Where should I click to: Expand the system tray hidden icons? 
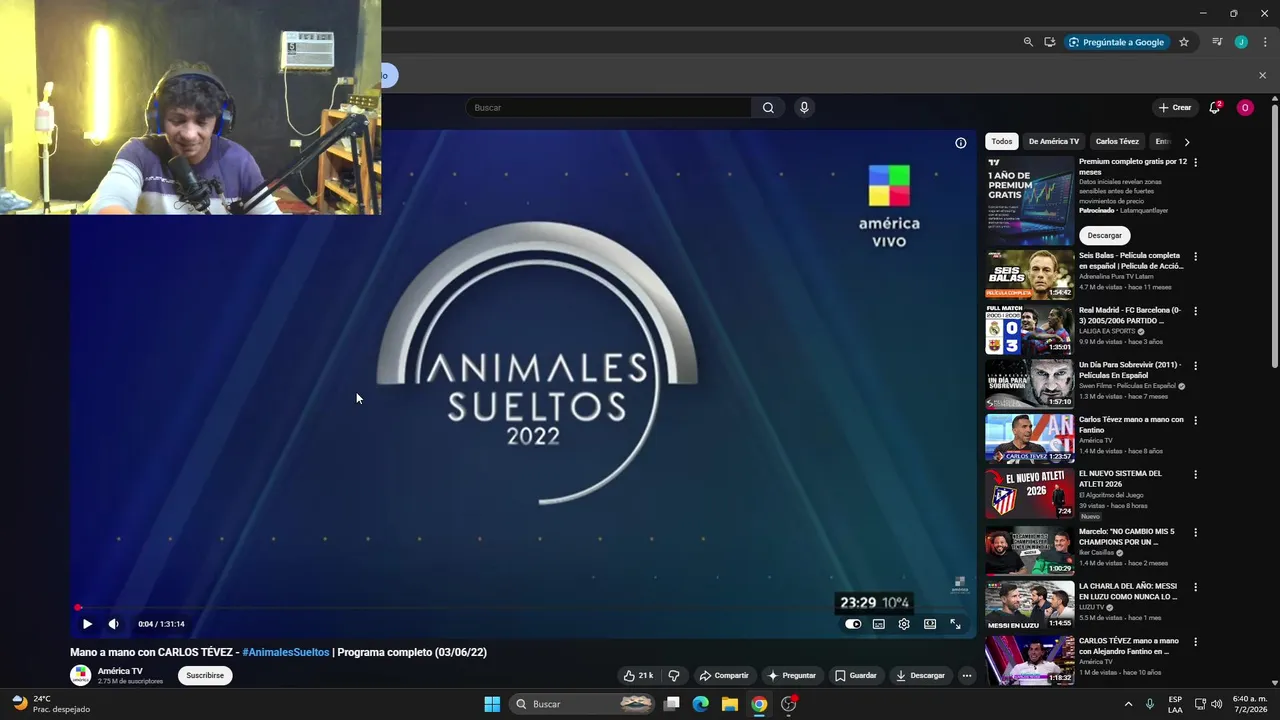(1129, 704)
